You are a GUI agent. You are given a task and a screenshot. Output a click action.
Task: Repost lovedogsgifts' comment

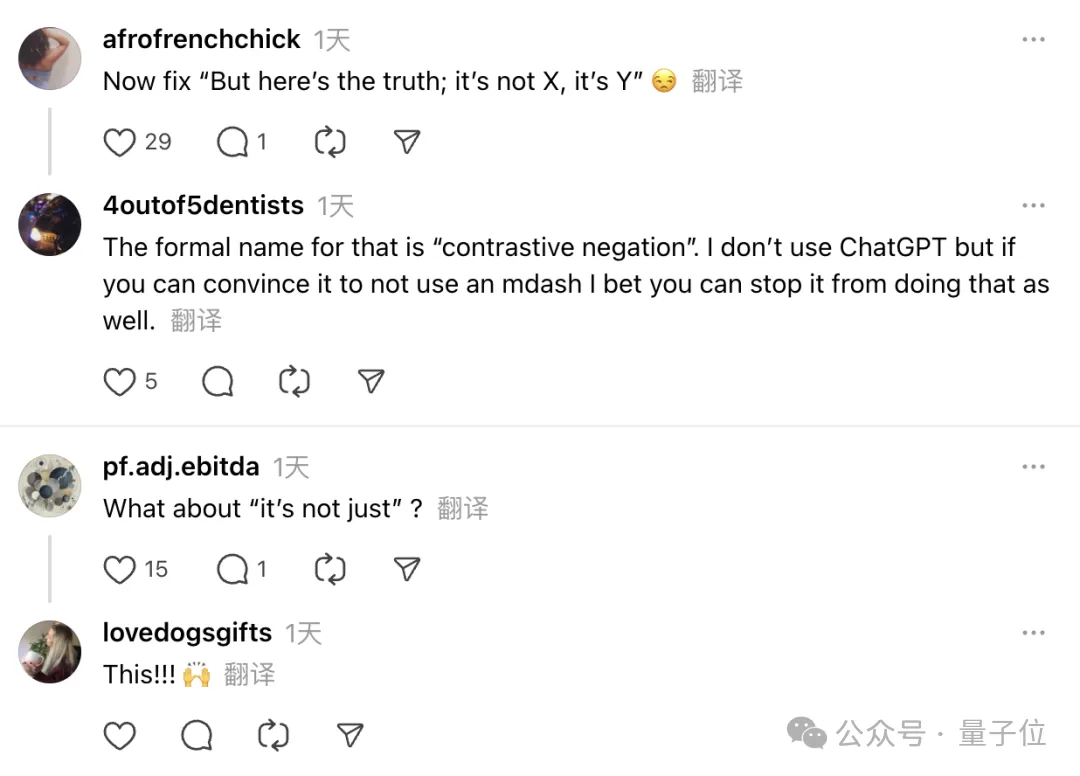(272, 735)
